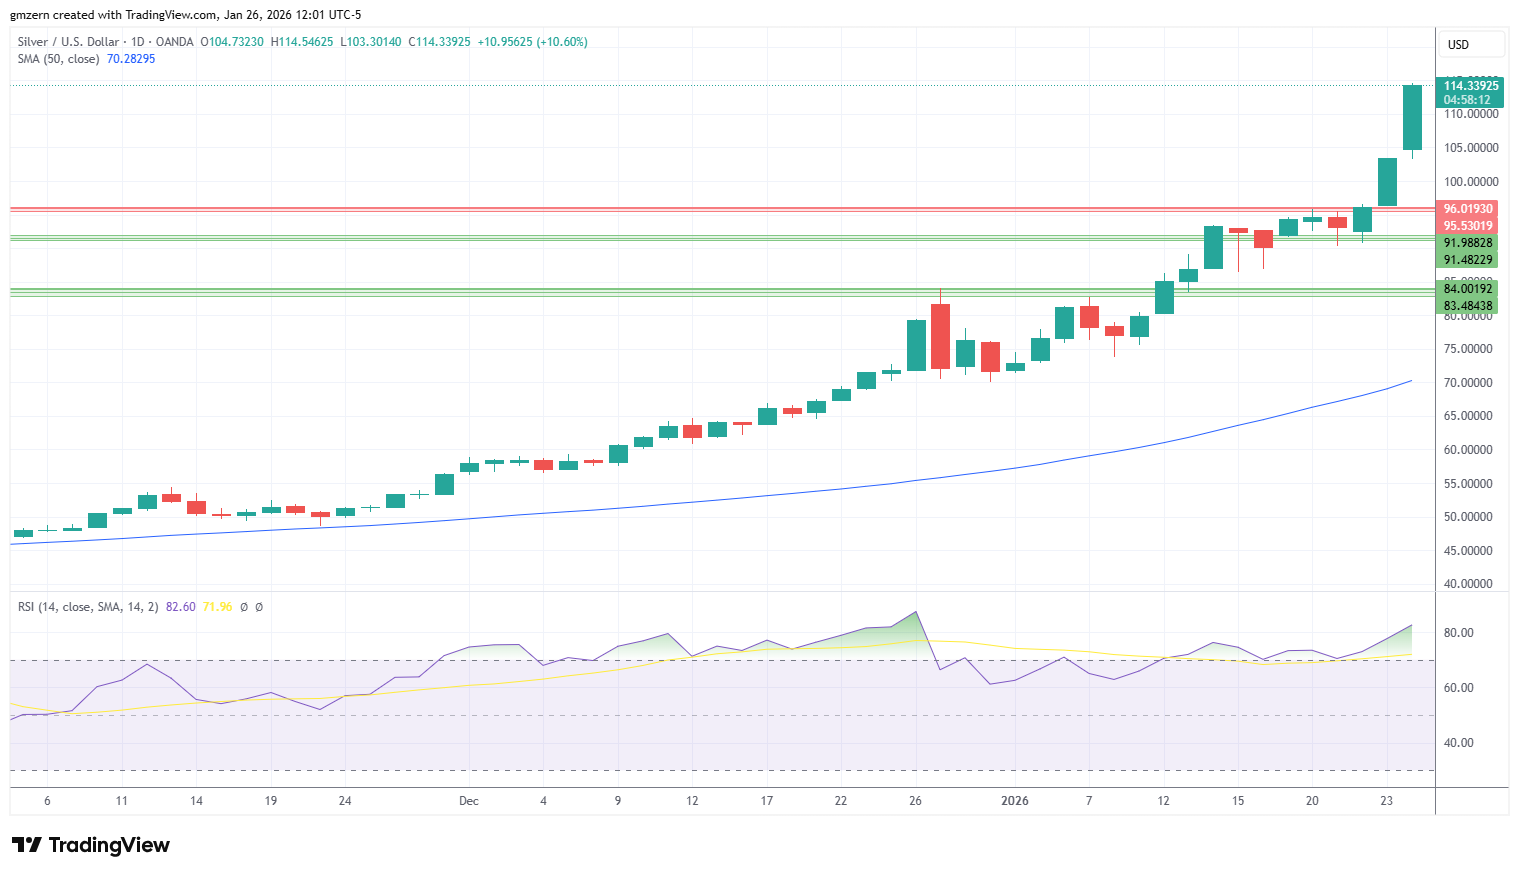Image resolution: width=1519 pixels, height=875 pixels.
Task: Click the current price label 114.33925
Action: pos(1470,86)
